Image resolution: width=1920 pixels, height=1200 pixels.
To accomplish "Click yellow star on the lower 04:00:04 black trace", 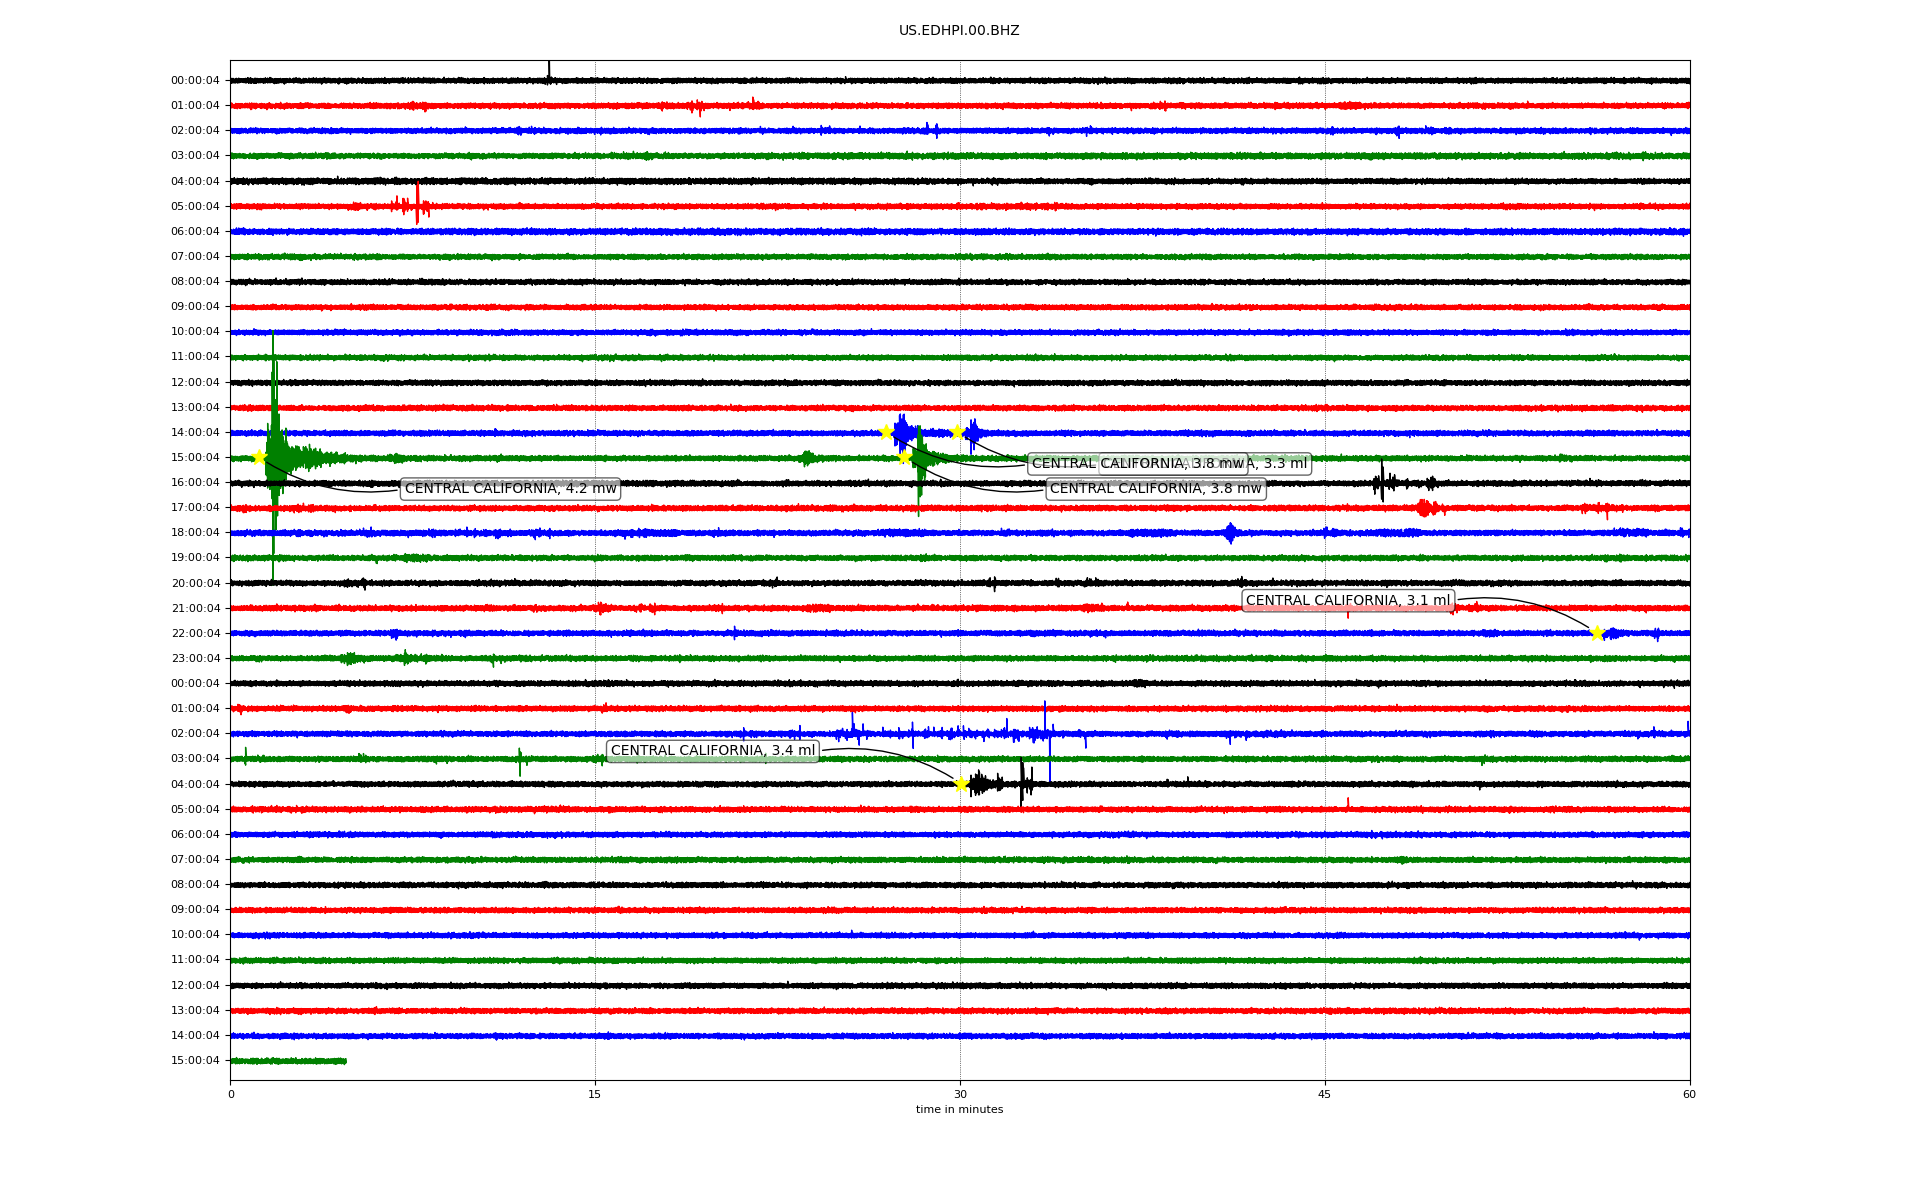I will click(961, 784).
